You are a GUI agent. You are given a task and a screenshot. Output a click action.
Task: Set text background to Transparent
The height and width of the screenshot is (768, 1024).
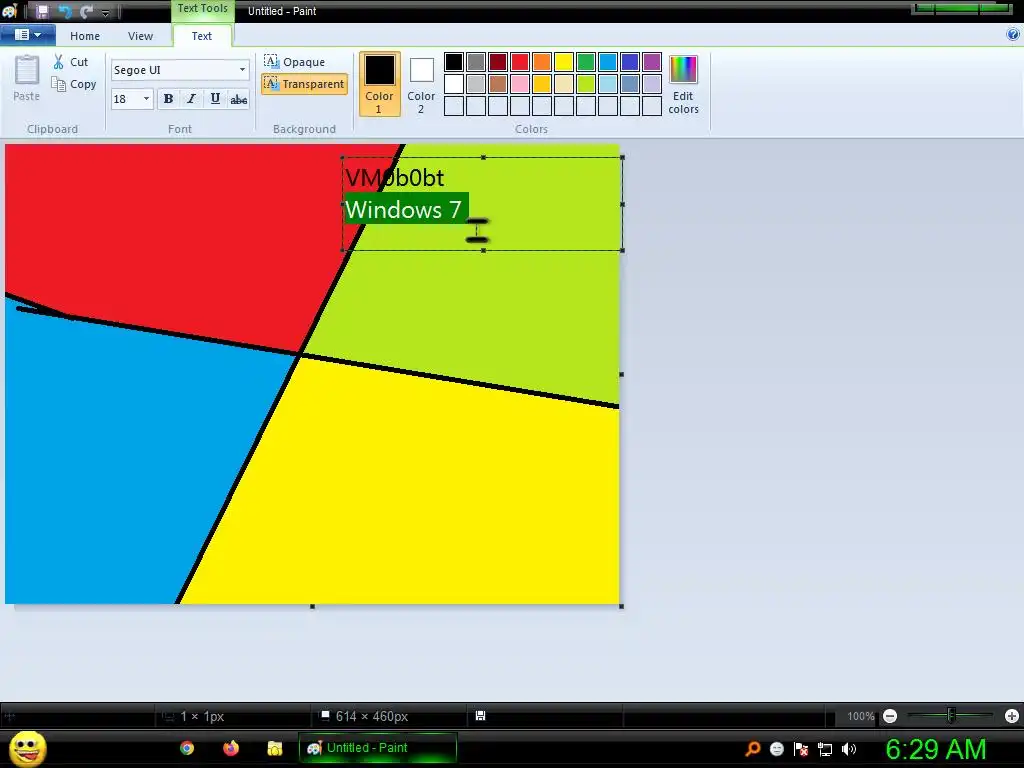(x=304, y=84)
